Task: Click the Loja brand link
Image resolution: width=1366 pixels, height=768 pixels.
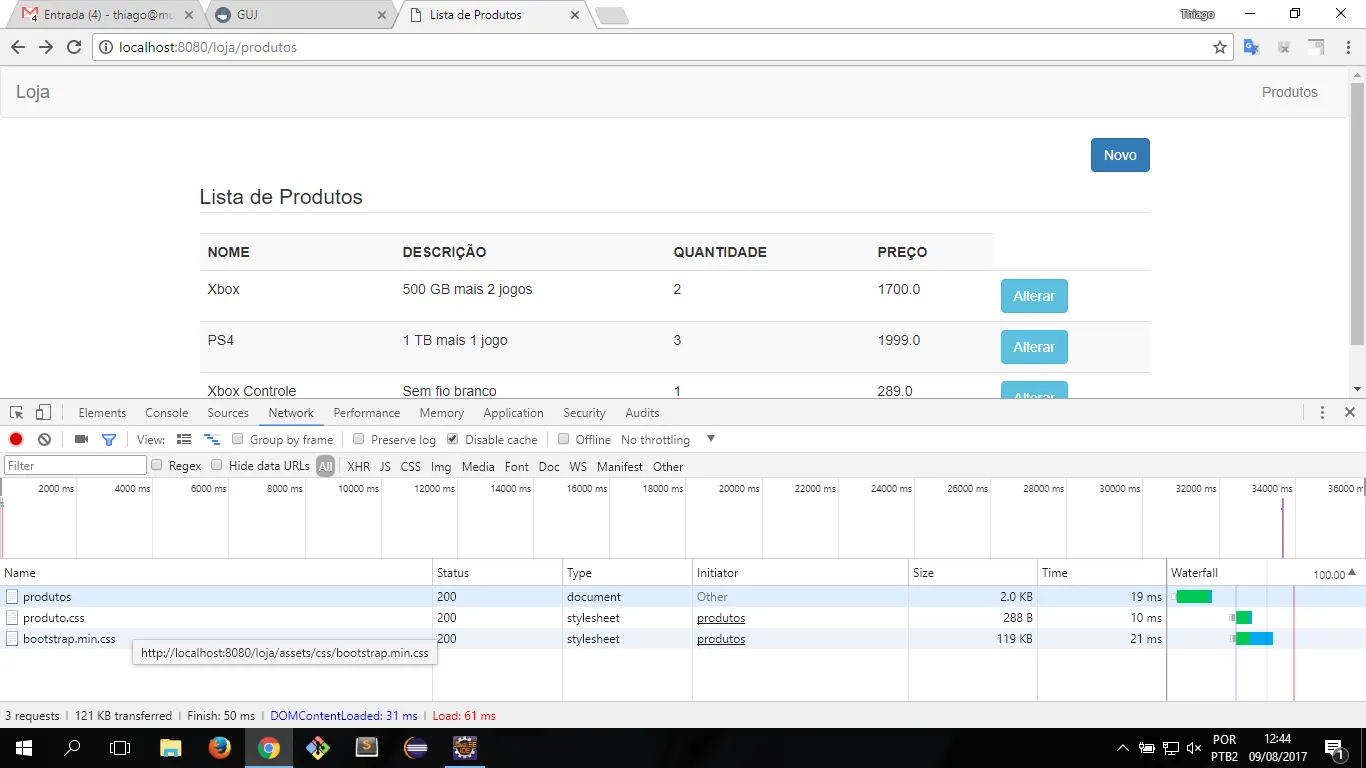Action: (33, 92)
